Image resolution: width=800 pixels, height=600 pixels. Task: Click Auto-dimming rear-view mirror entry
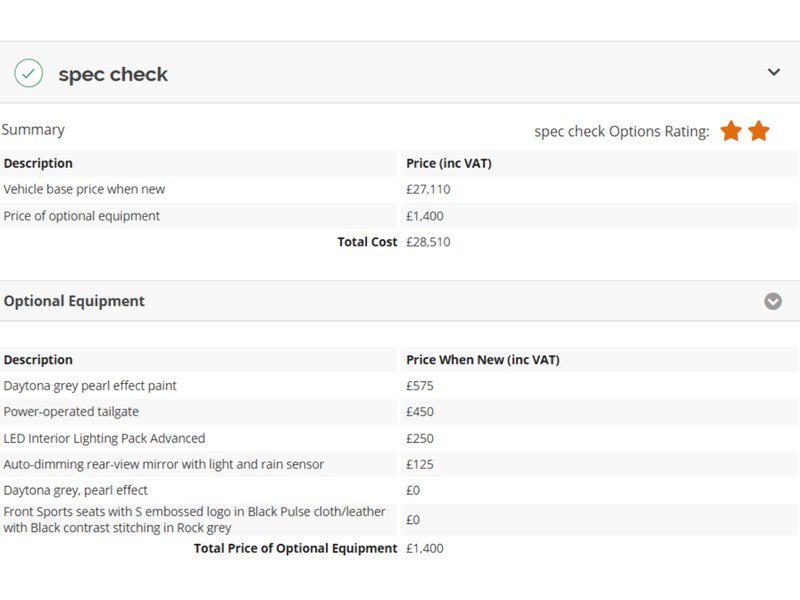163,464
